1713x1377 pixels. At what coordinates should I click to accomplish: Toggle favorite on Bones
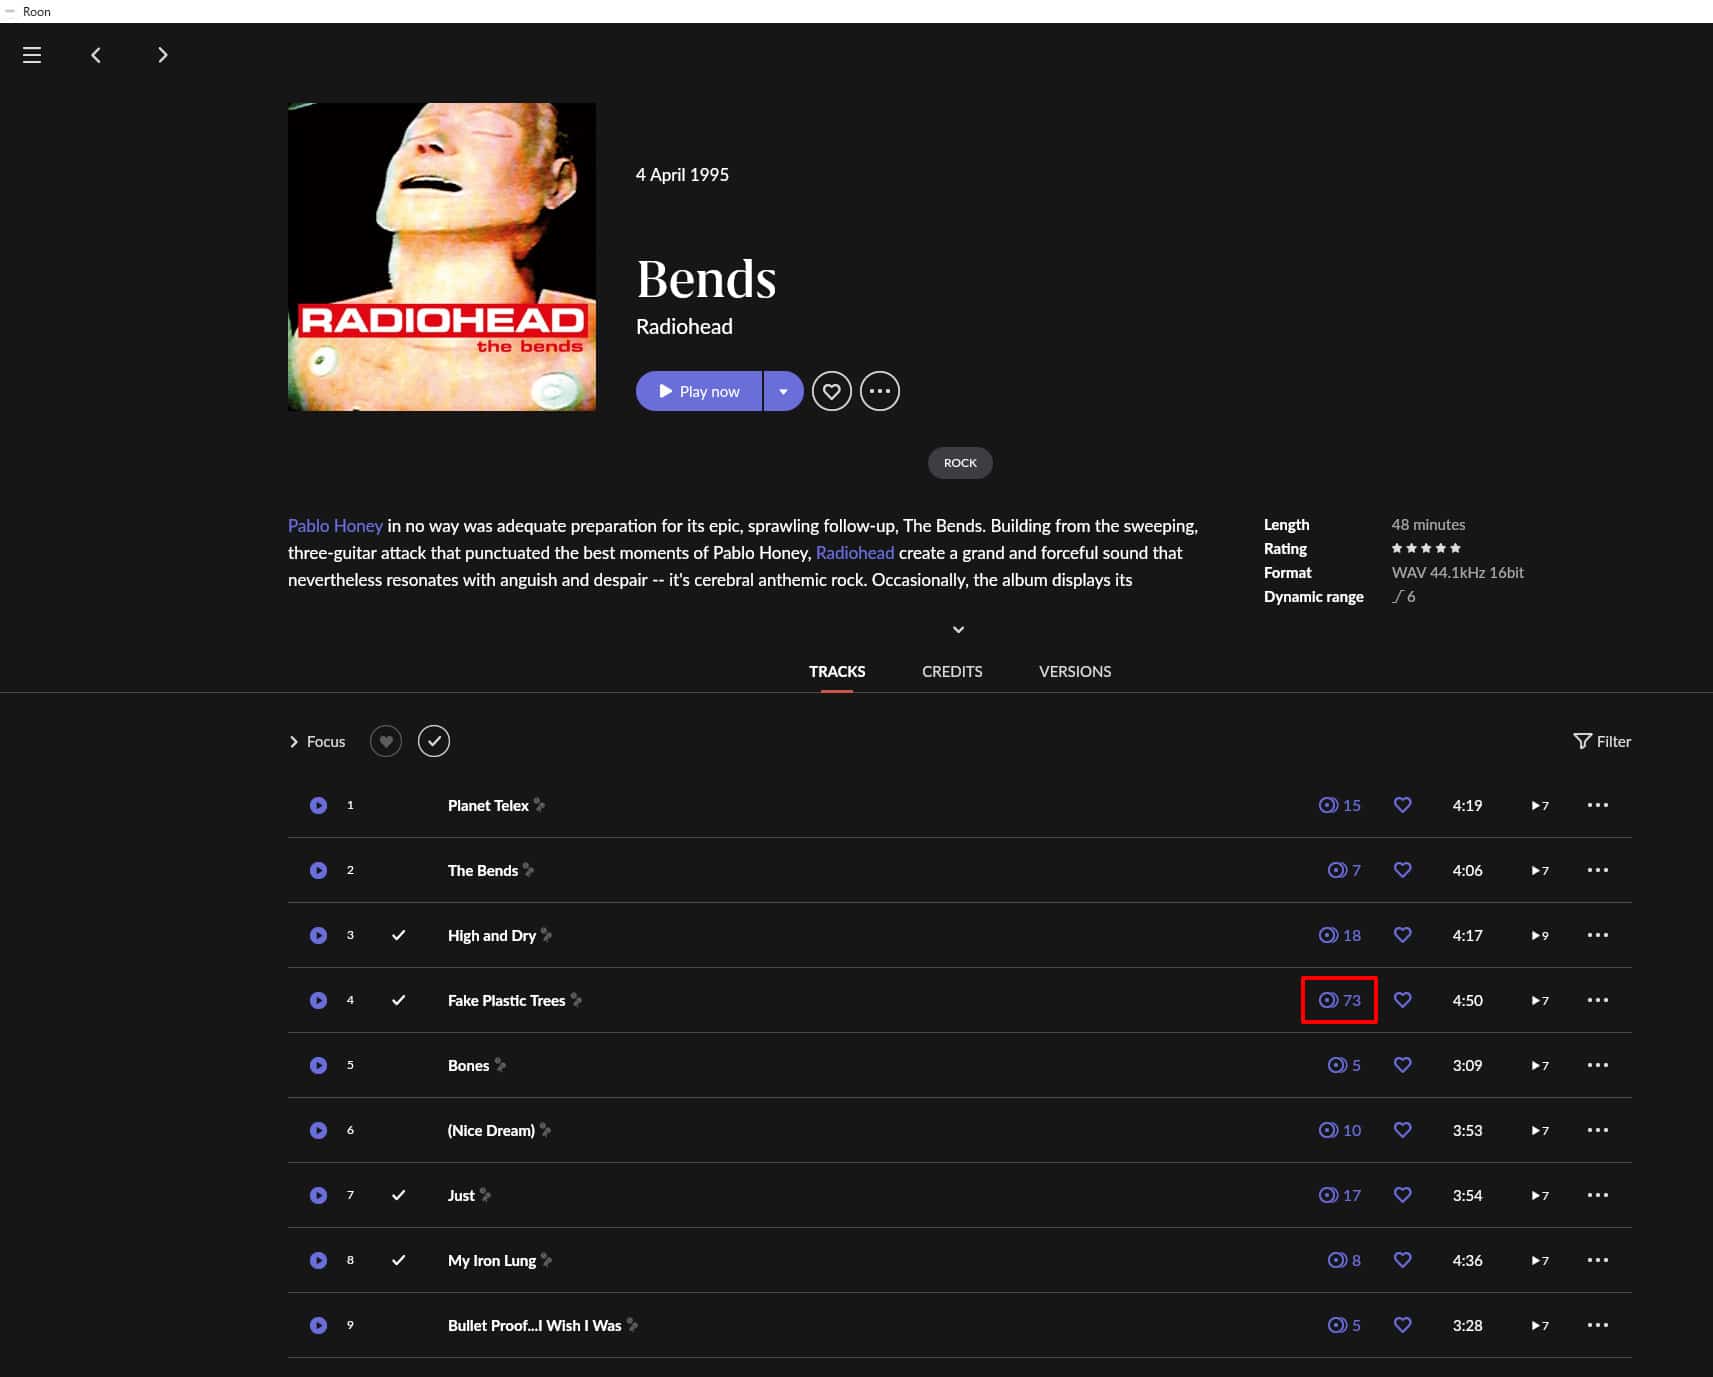click(1403, 1065)
